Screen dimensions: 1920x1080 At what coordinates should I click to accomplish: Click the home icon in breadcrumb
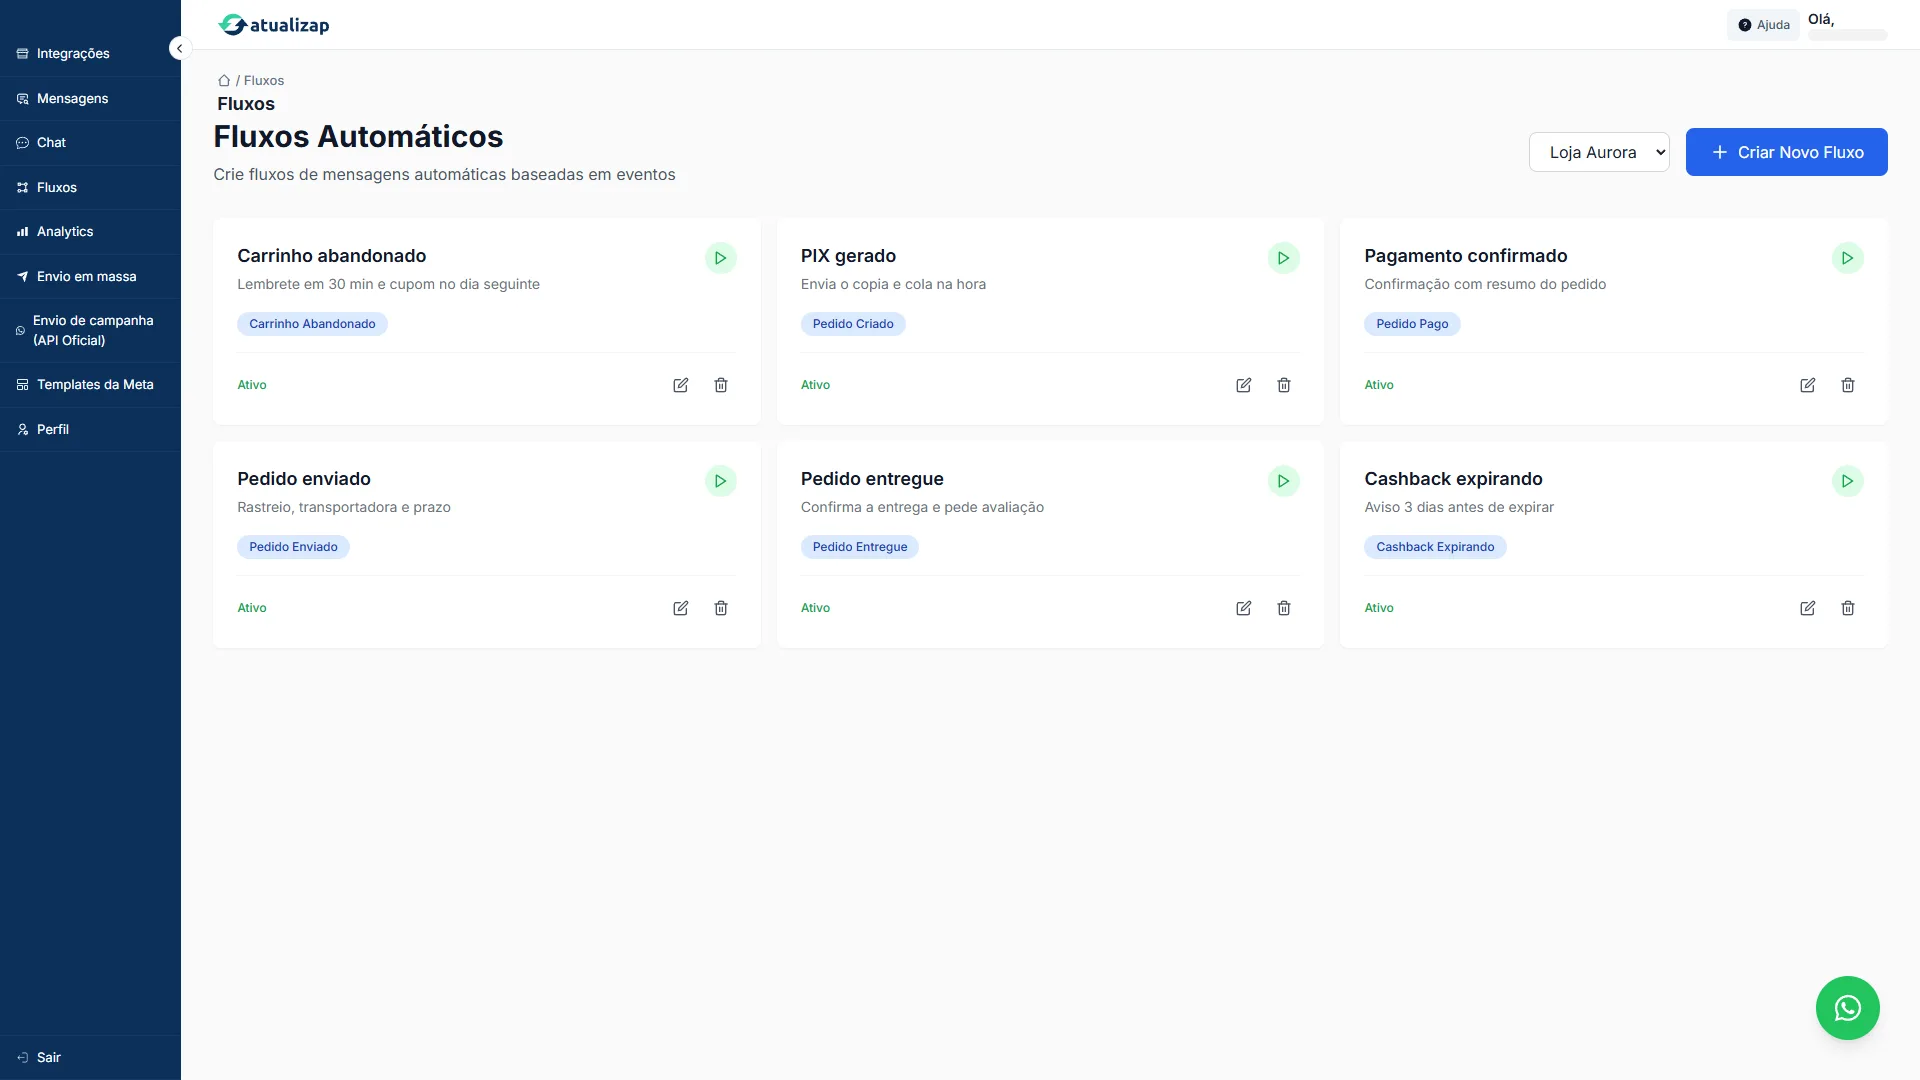click(224, 80)
